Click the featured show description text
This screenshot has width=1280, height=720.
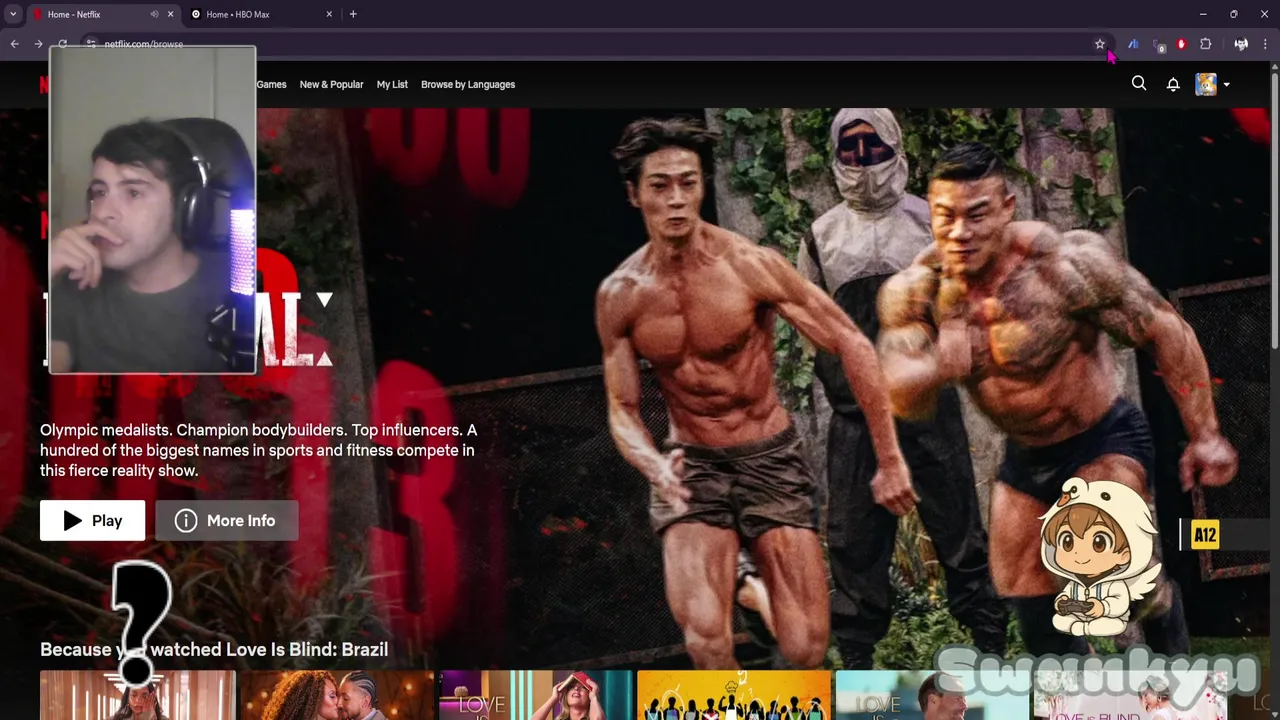258,450
